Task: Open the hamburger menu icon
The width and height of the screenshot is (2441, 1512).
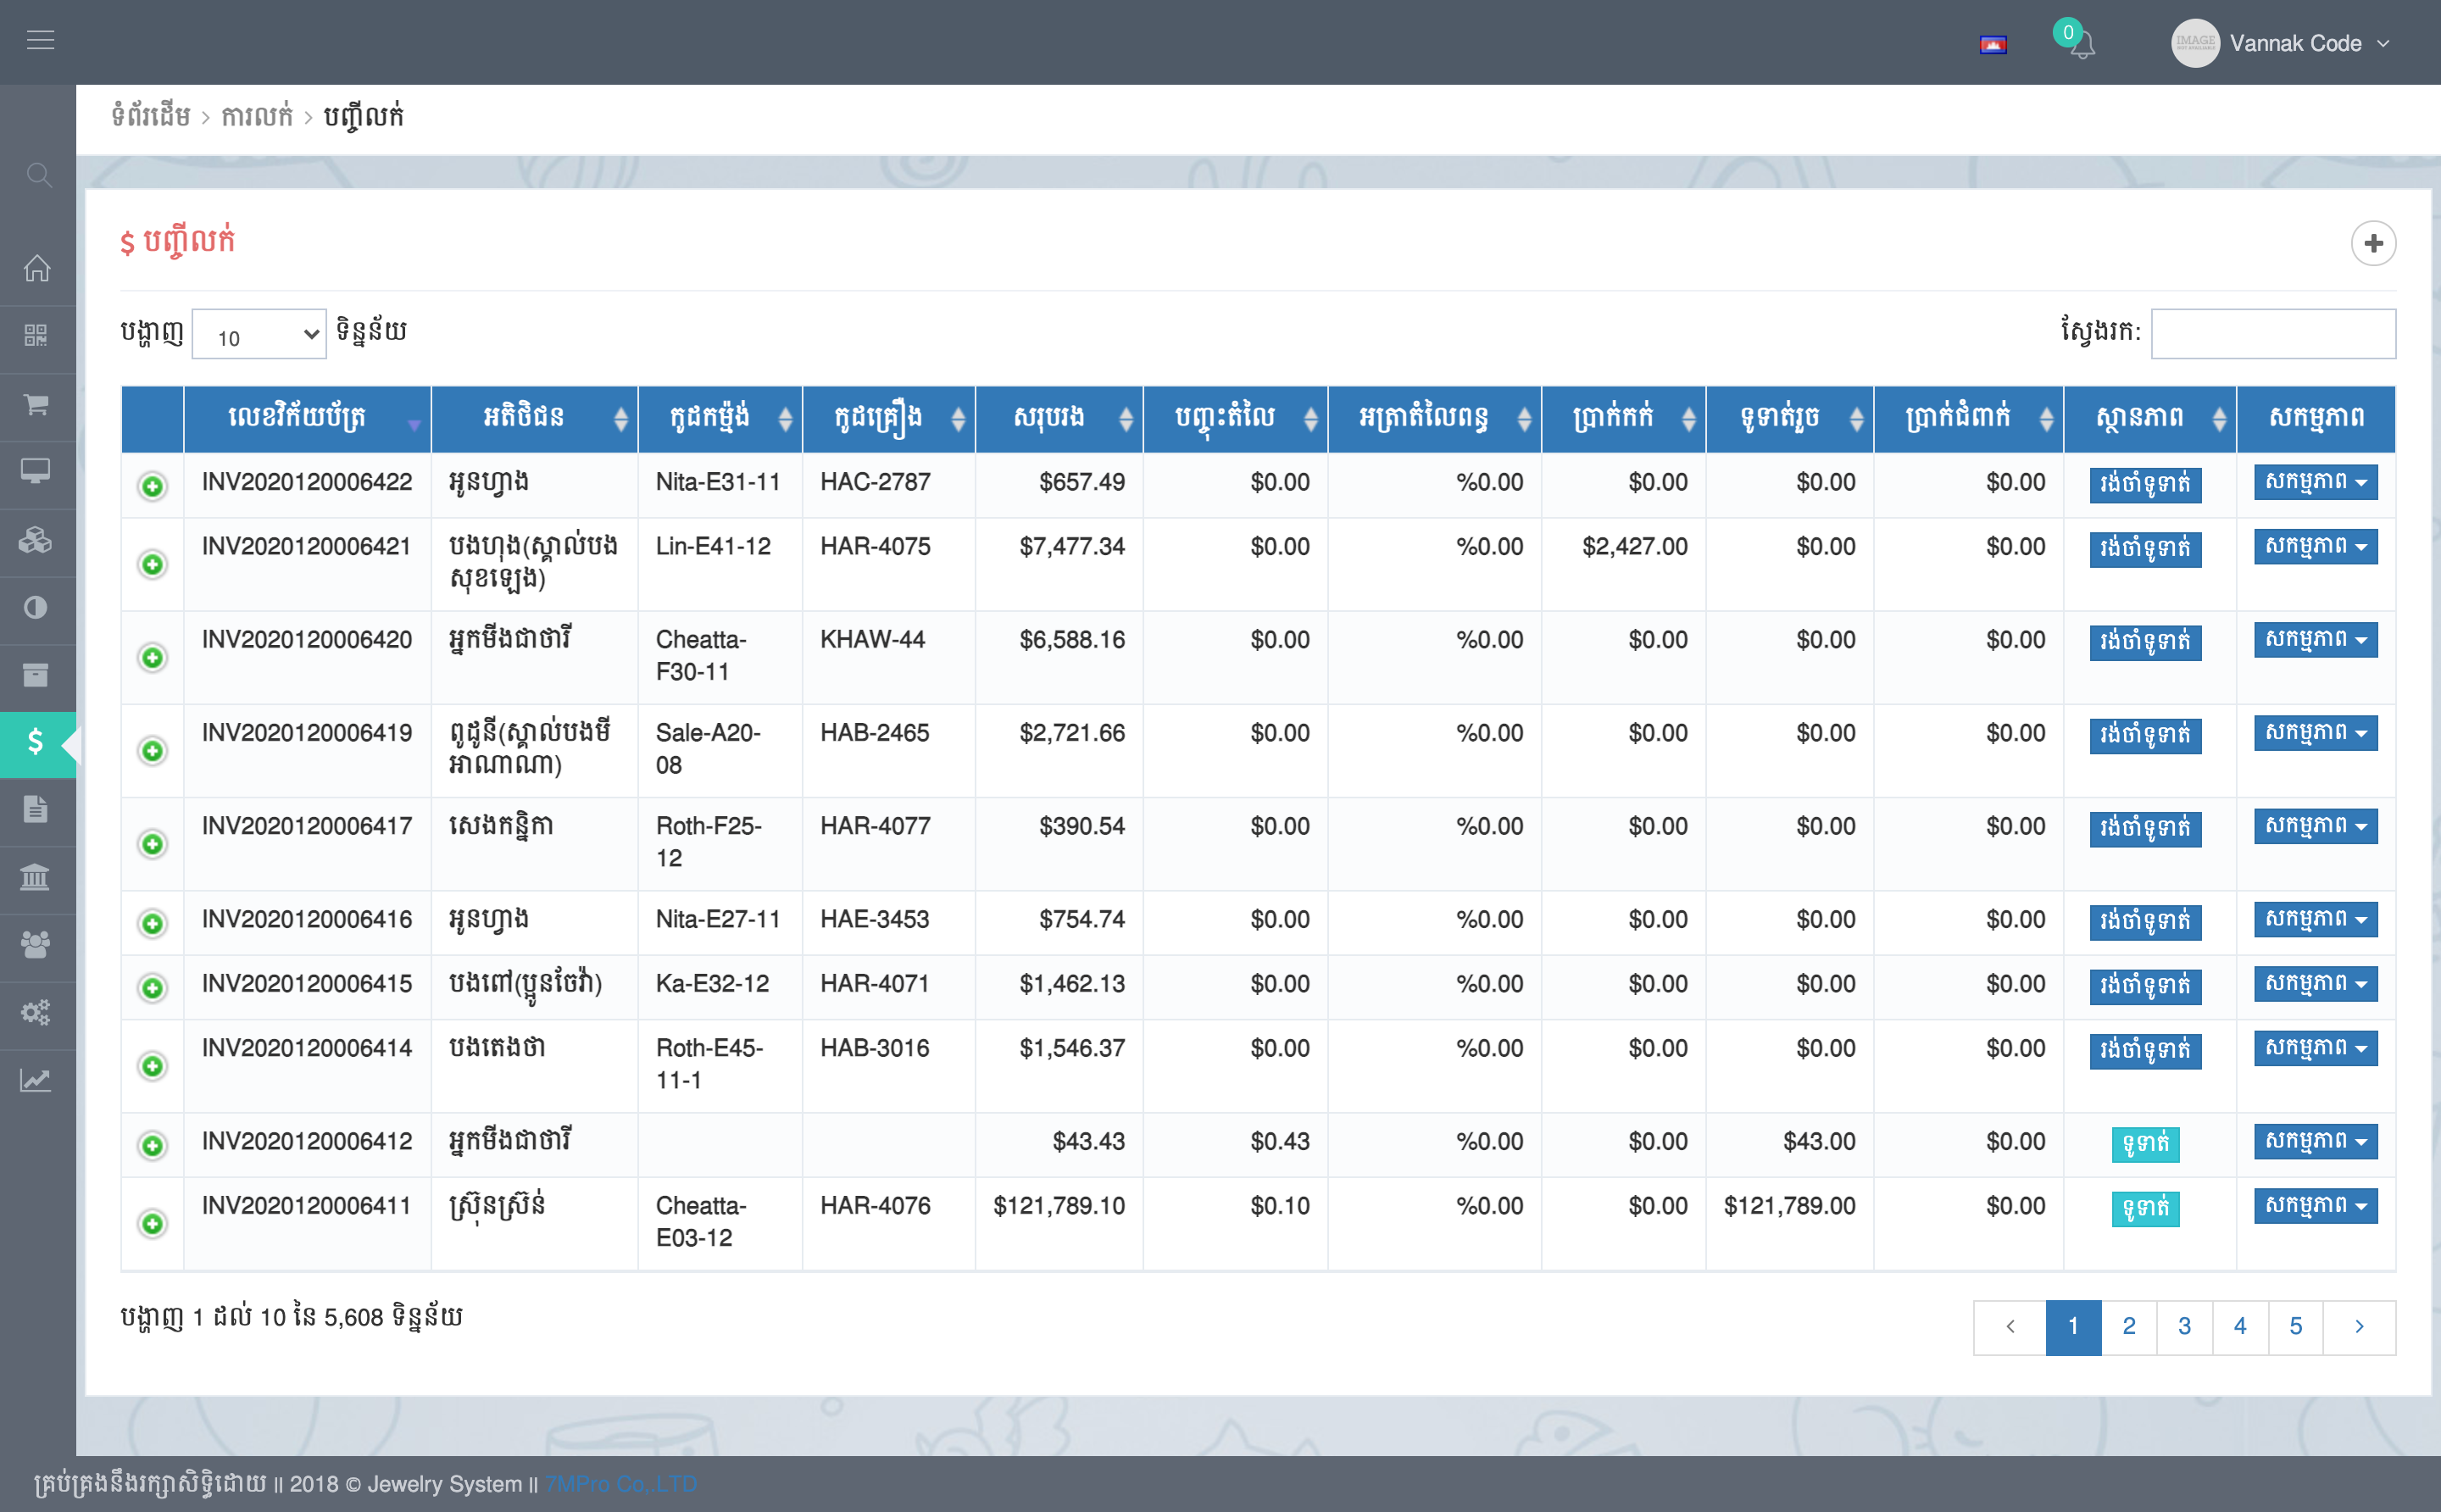Action: click(x=40, y=40)
